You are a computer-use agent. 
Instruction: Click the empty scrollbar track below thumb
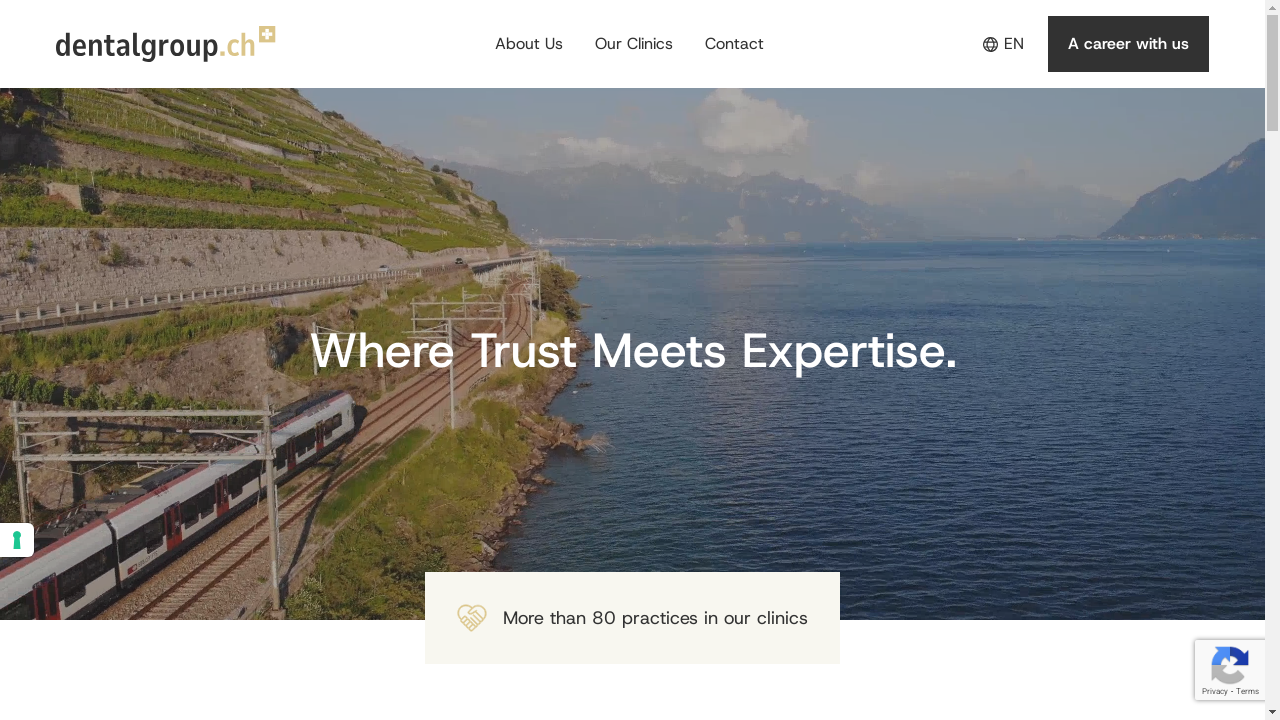[1272, 420]
